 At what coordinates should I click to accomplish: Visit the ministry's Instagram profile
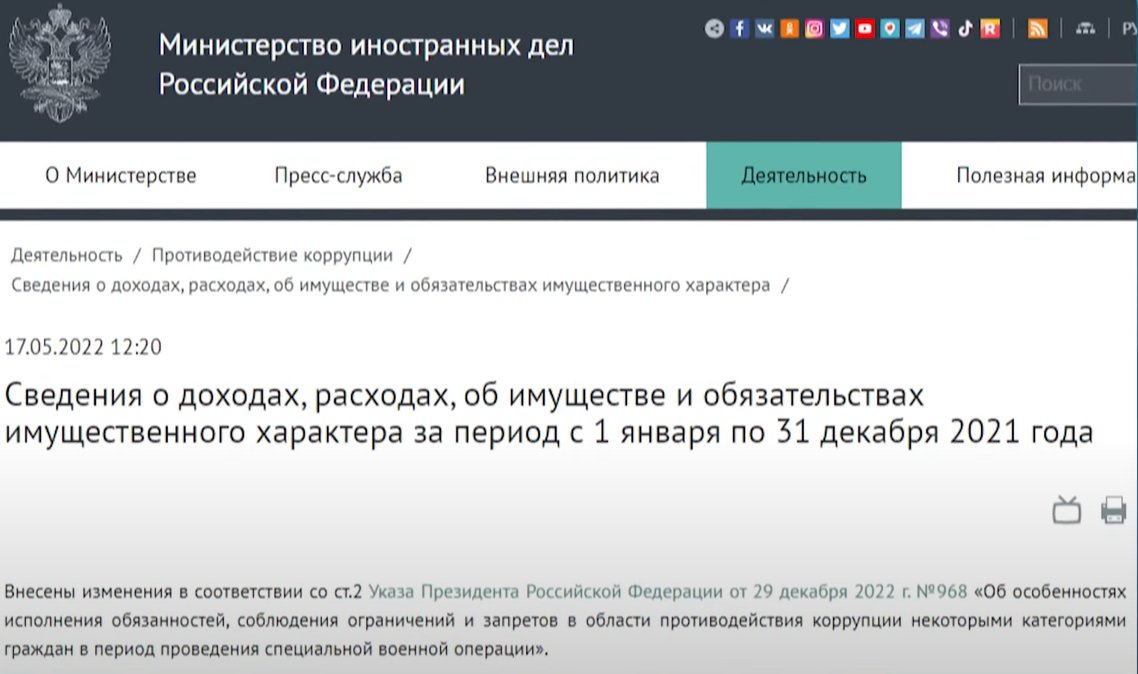[x=813, y=28]
